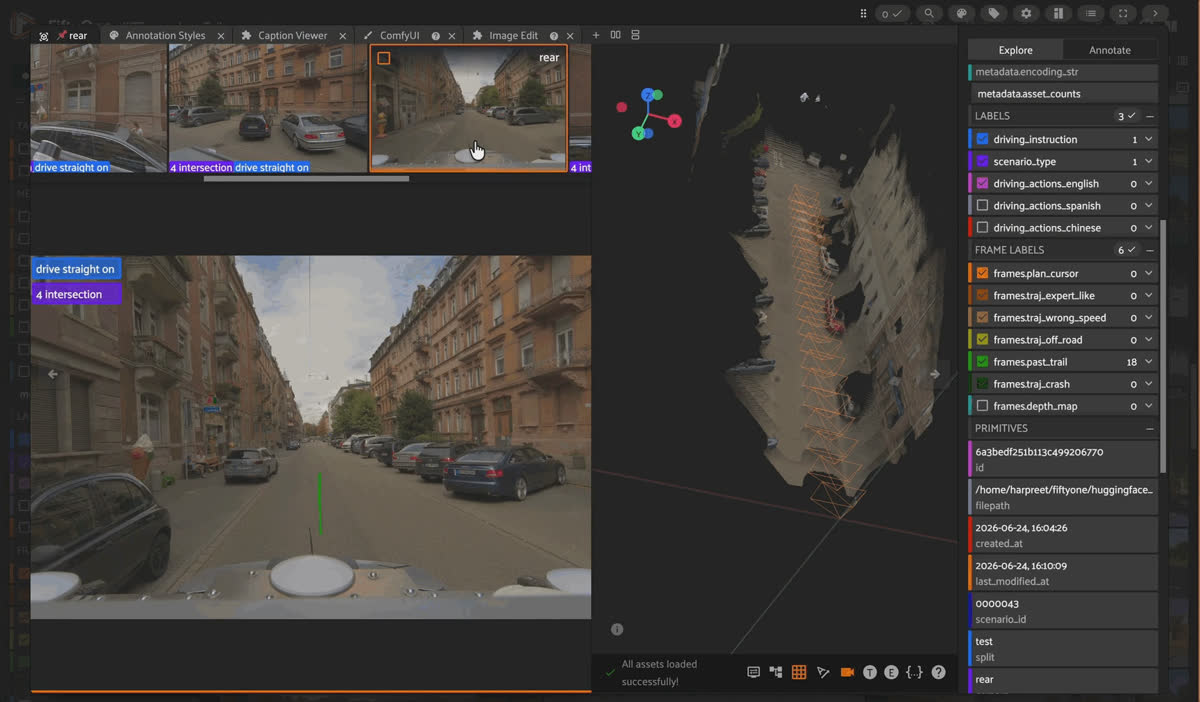The width and height of the screenshot is (1200, 702).
Task: Click LABELS count 3 check button
Action: 1127,116
